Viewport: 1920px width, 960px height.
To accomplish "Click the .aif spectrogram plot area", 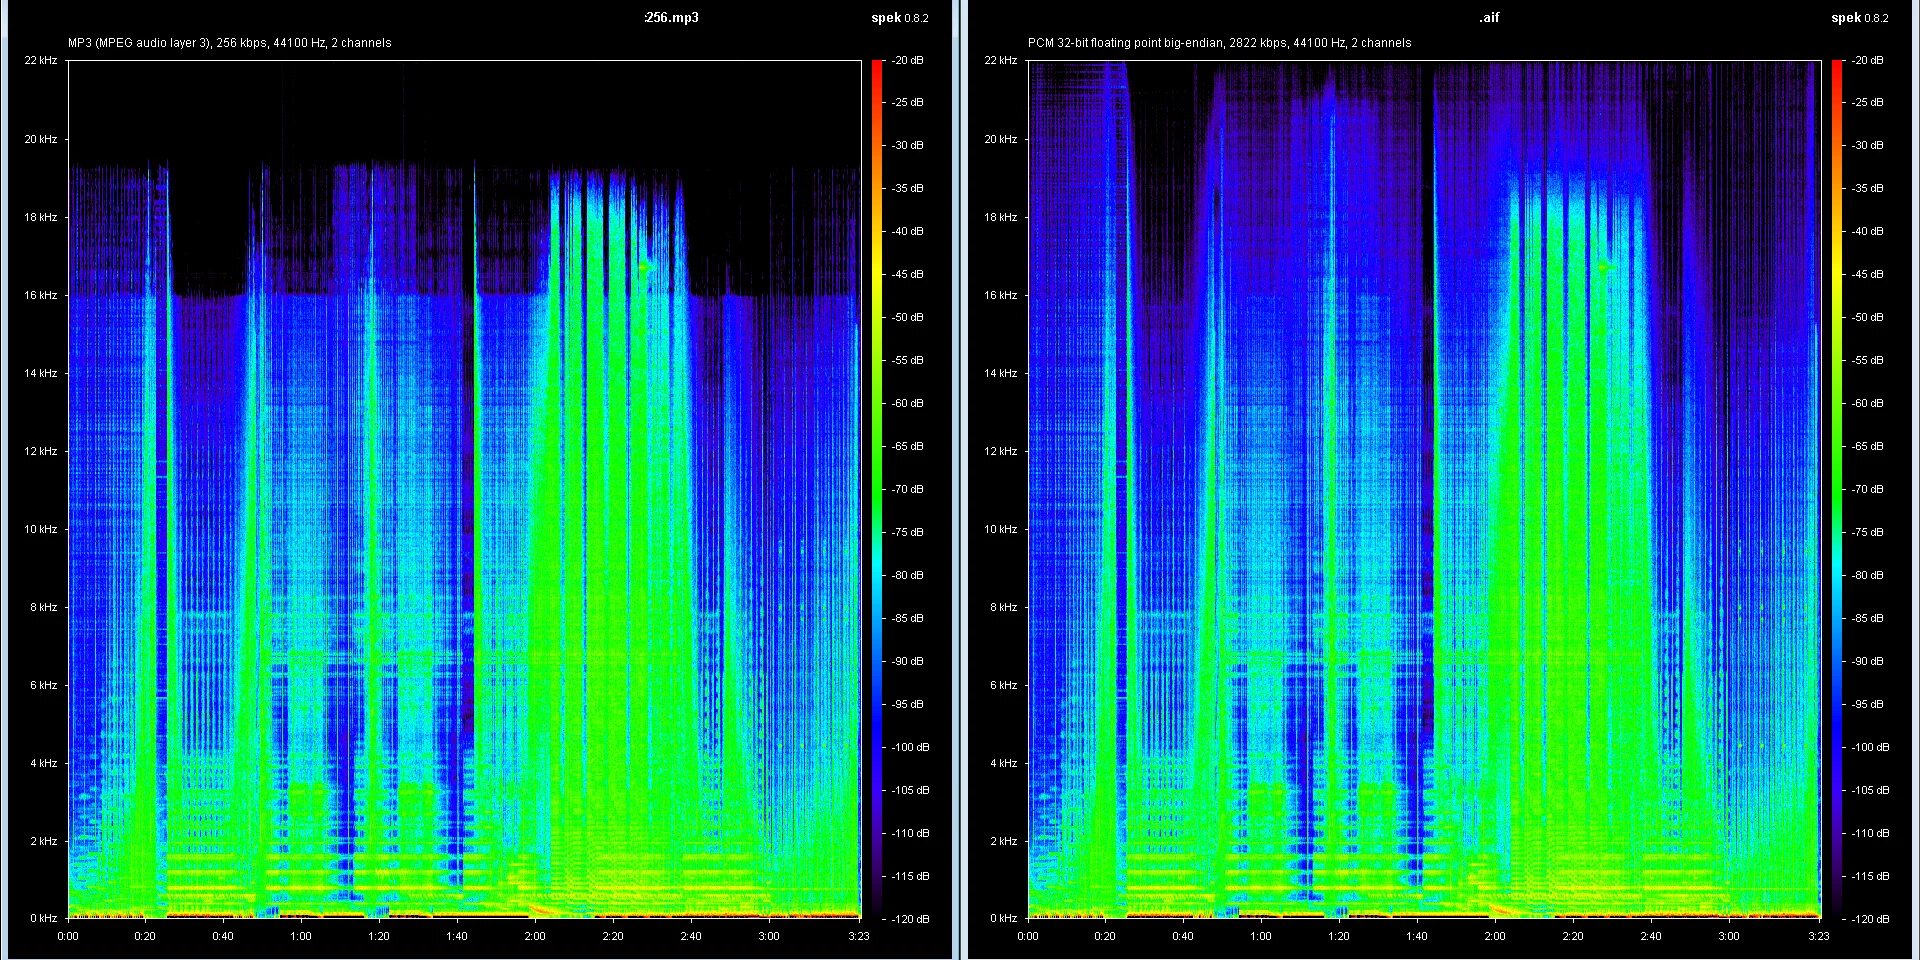I will pyautogui.click(x=1424, y=489).
